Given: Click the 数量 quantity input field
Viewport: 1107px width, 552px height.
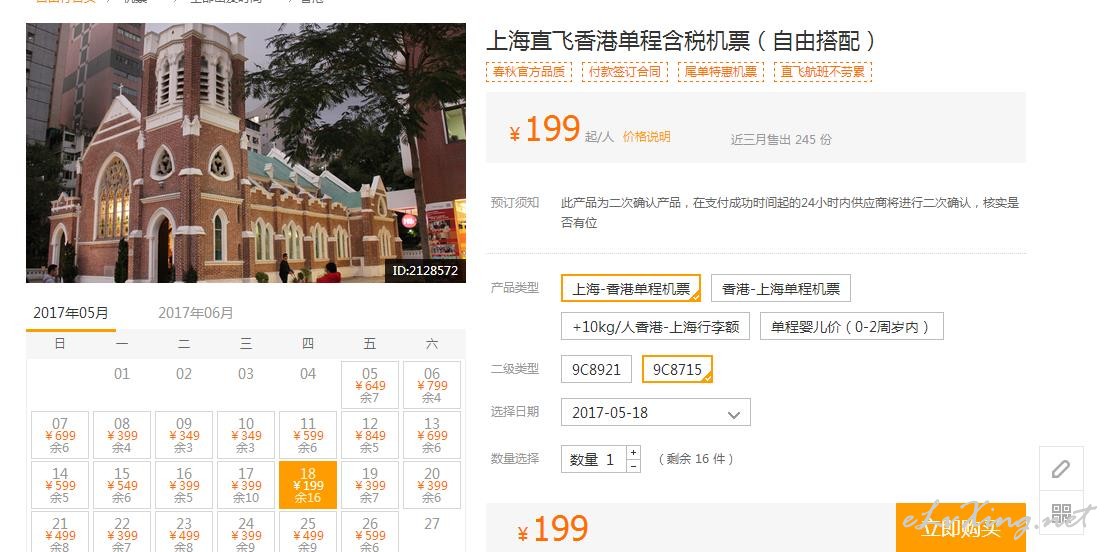Looking at the screenshot, I should click(594, 460).
